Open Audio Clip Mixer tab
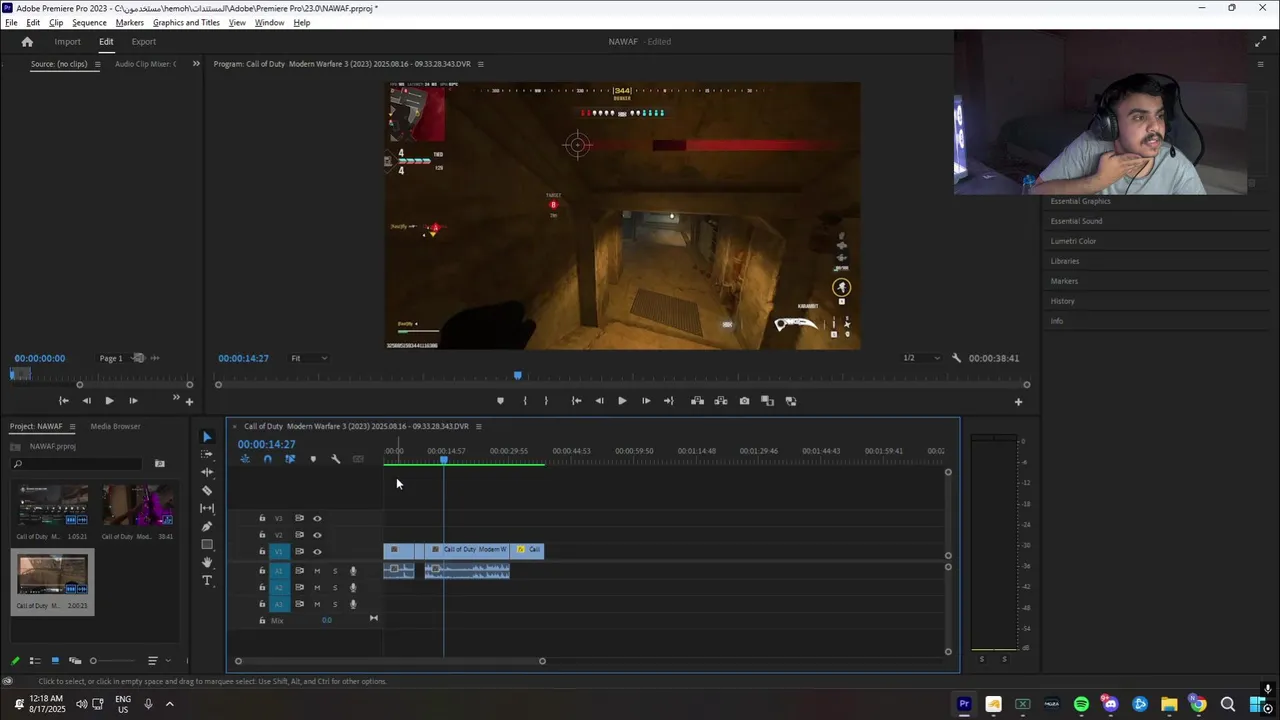 pyautogui.click(x=145, y=64)
